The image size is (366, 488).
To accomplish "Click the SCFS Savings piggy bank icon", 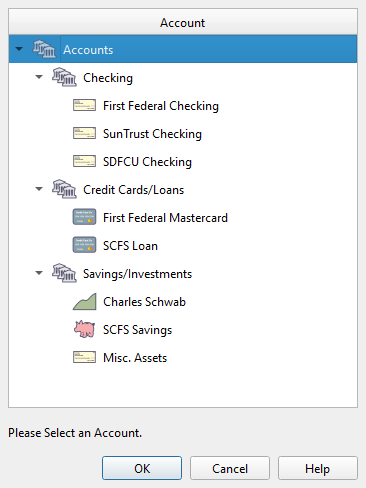I will click(x=84, y=329).
